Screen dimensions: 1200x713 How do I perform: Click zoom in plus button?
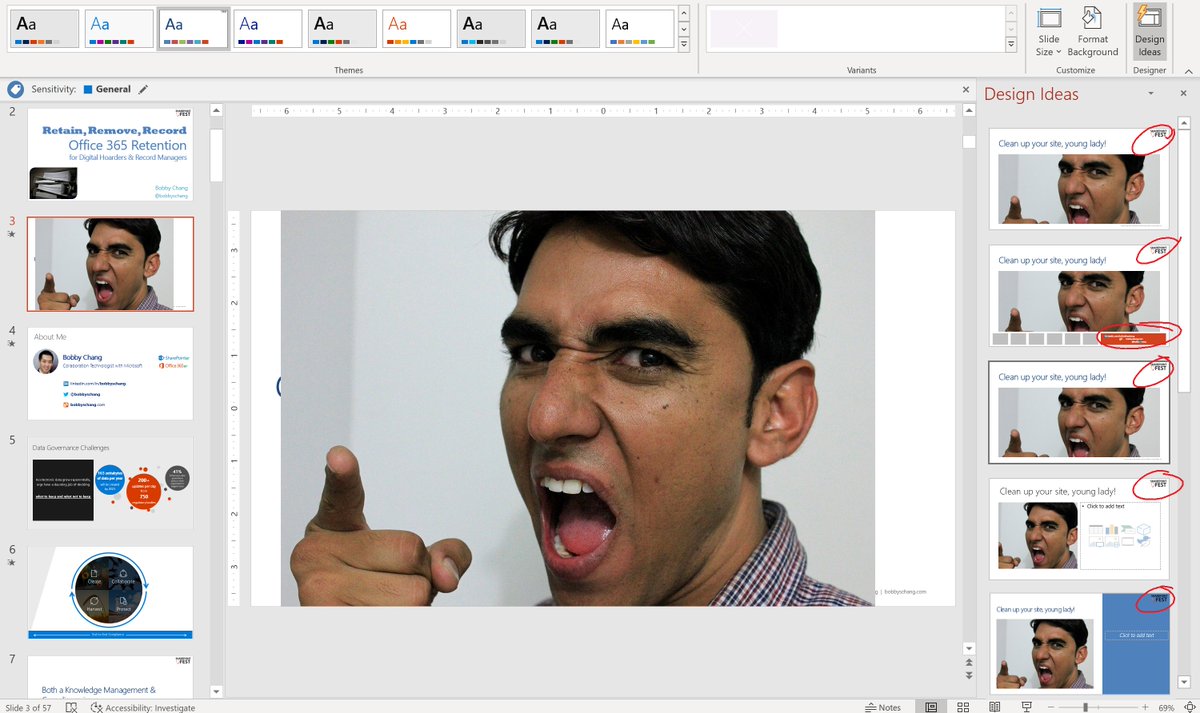1147,707
